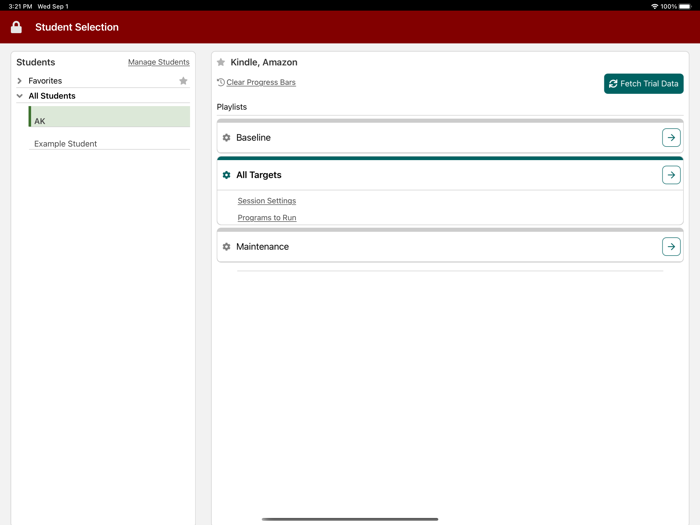
Task: Start the Maintenance playlist arrow button
Action: click(671, 246)
